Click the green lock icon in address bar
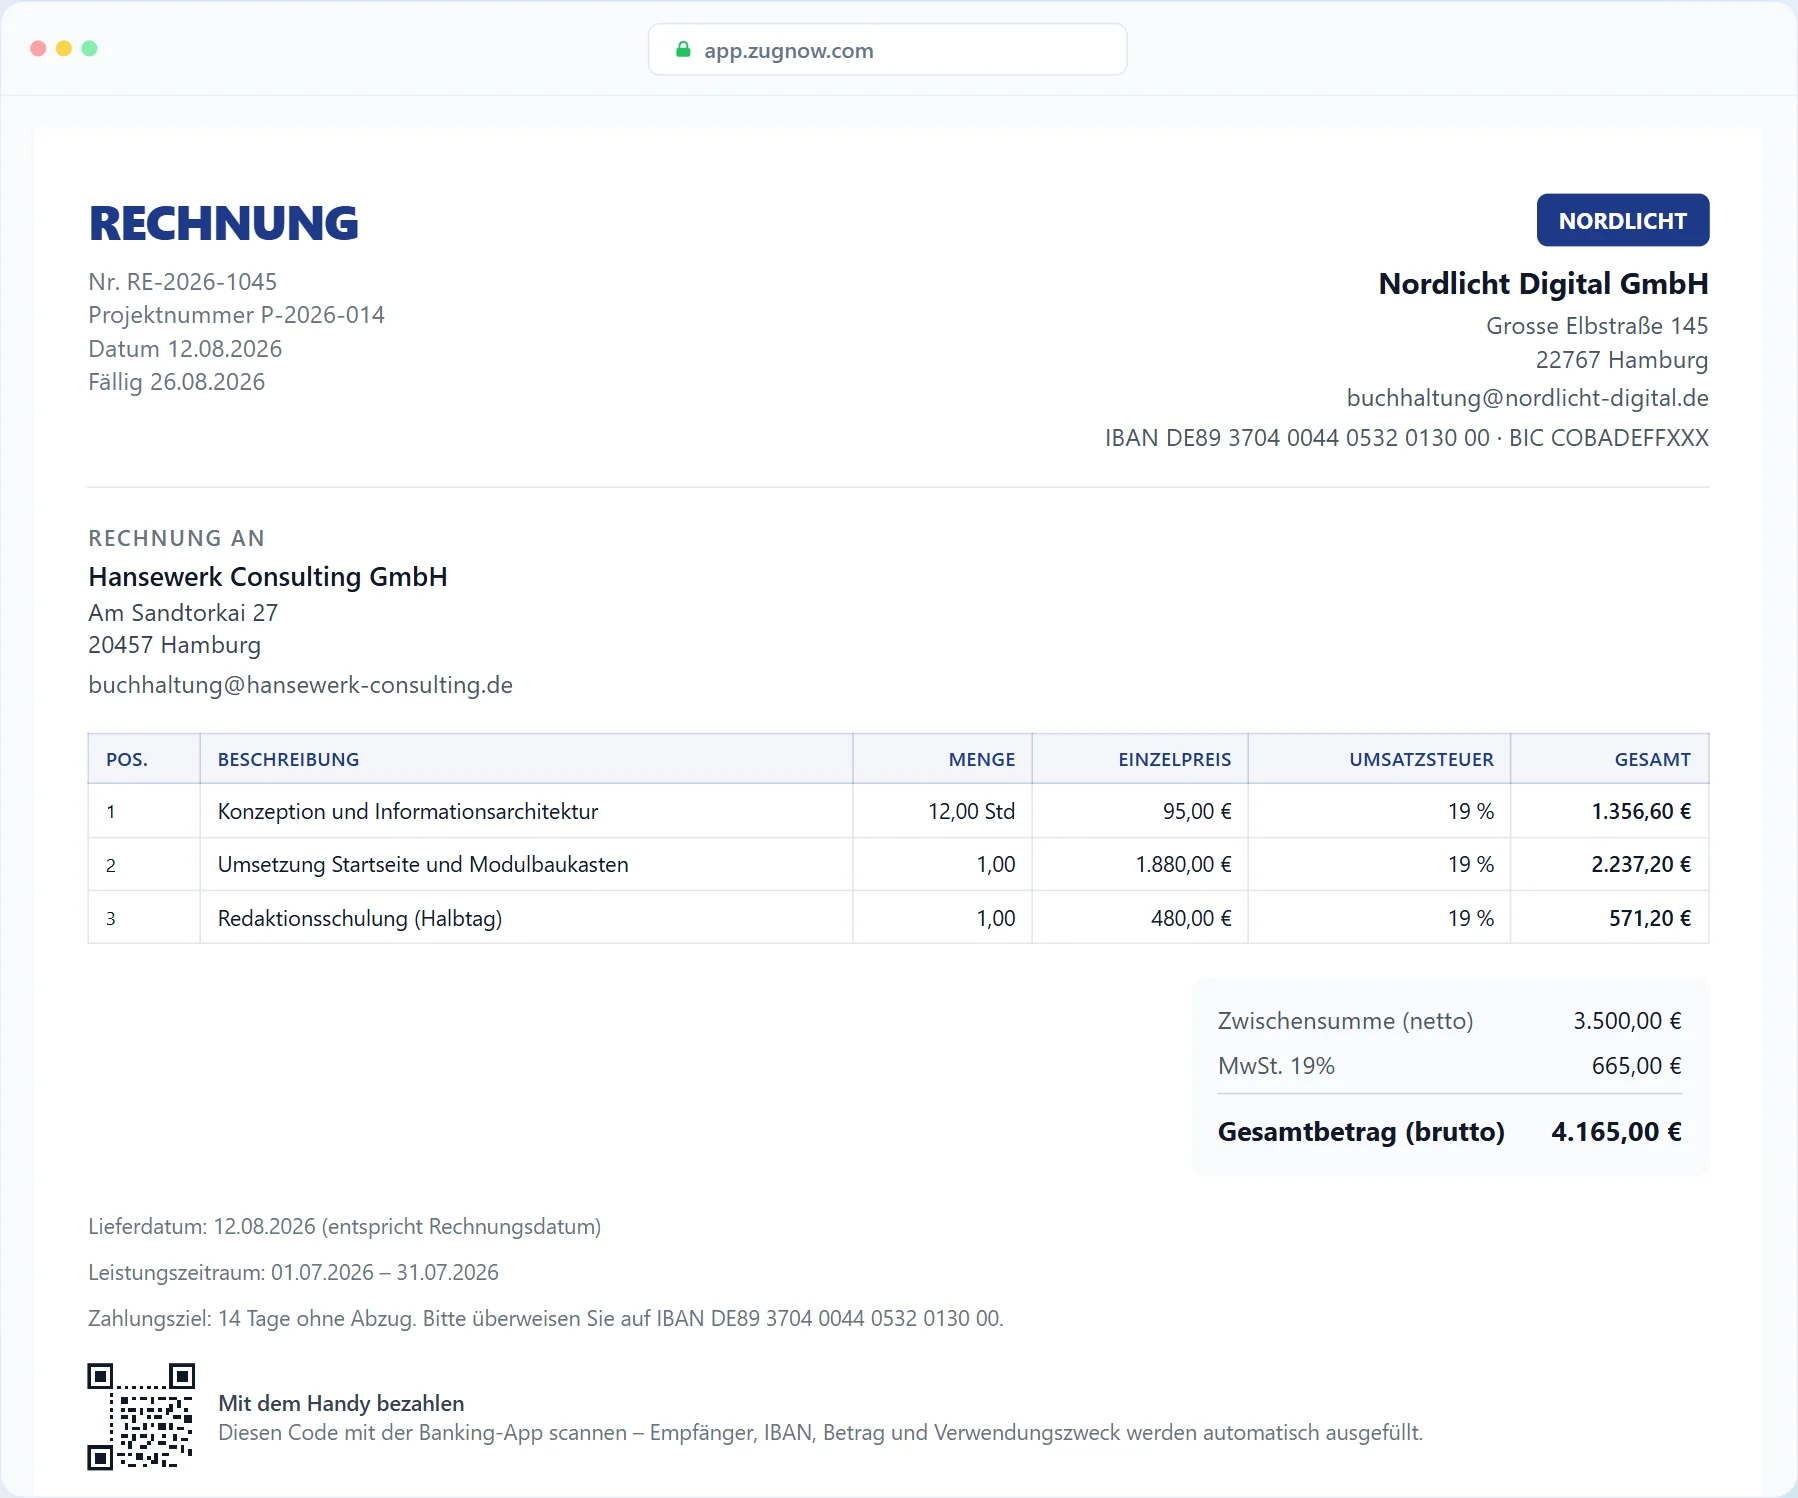Viewport: 1798px width, 1498px height. (x=683, y=49)
